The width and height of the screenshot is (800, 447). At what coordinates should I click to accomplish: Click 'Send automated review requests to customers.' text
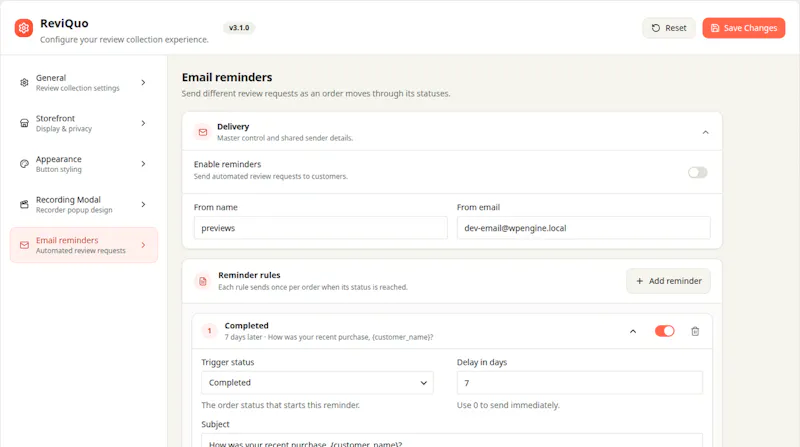pos(270,177)
